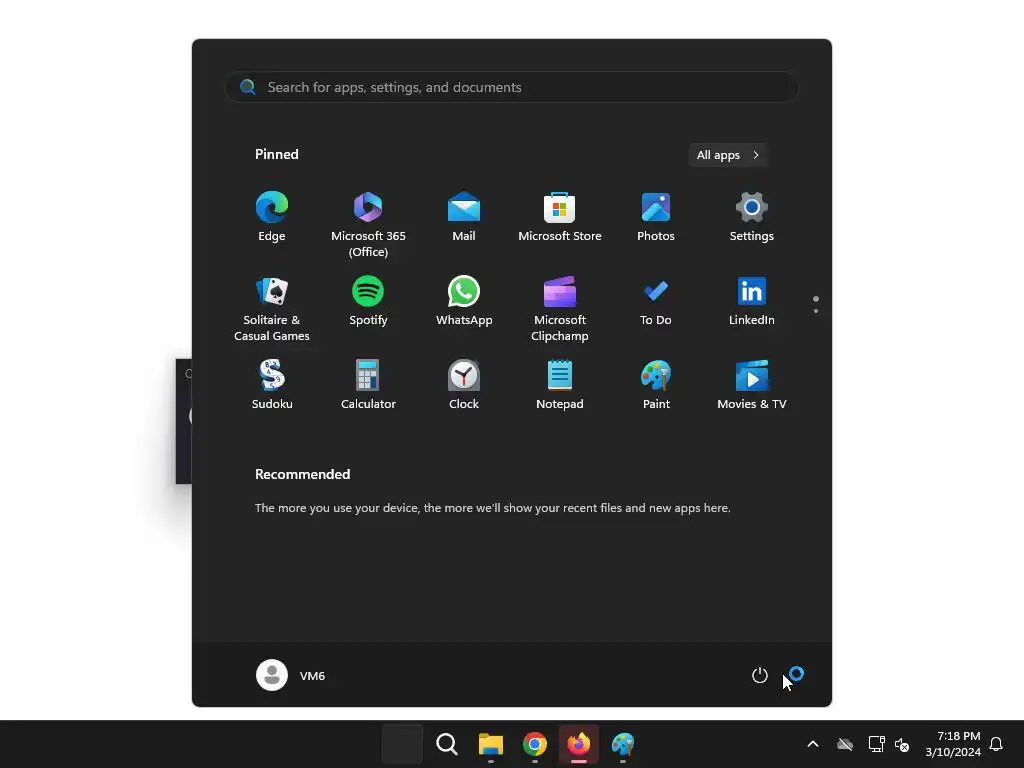The image size is (1024, 768).
Task: Open Movies & TV
Action: (x=752, y=385)
